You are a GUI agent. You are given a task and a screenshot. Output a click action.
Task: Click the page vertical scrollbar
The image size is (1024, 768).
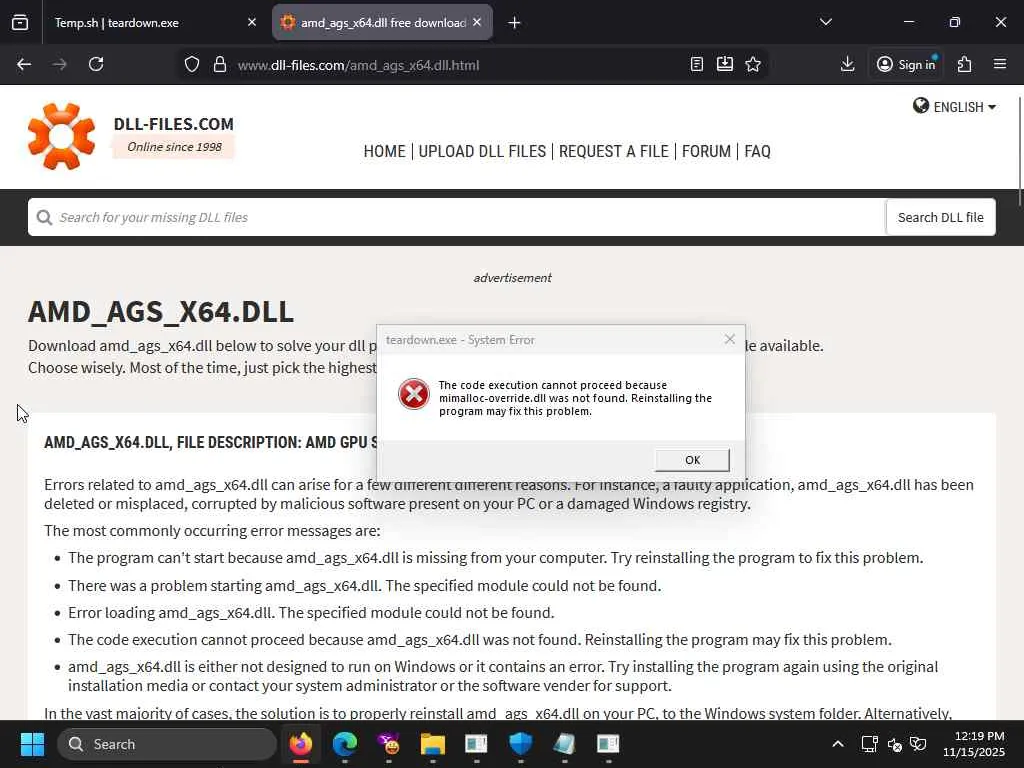click(1019, 150)
